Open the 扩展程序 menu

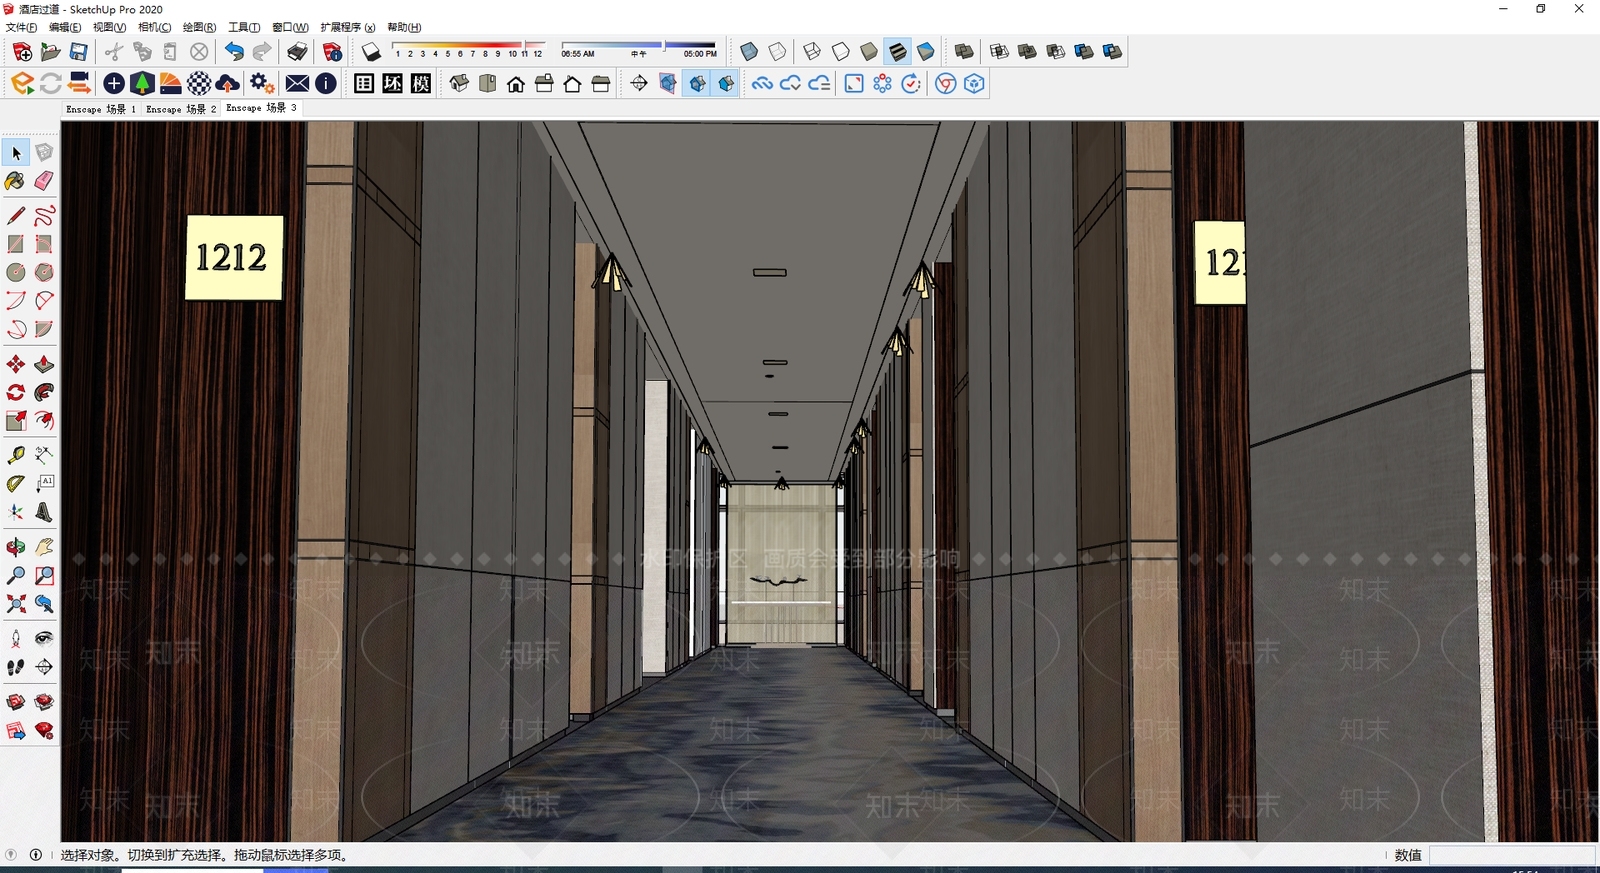pyautogui.click(x=348, y=28)
